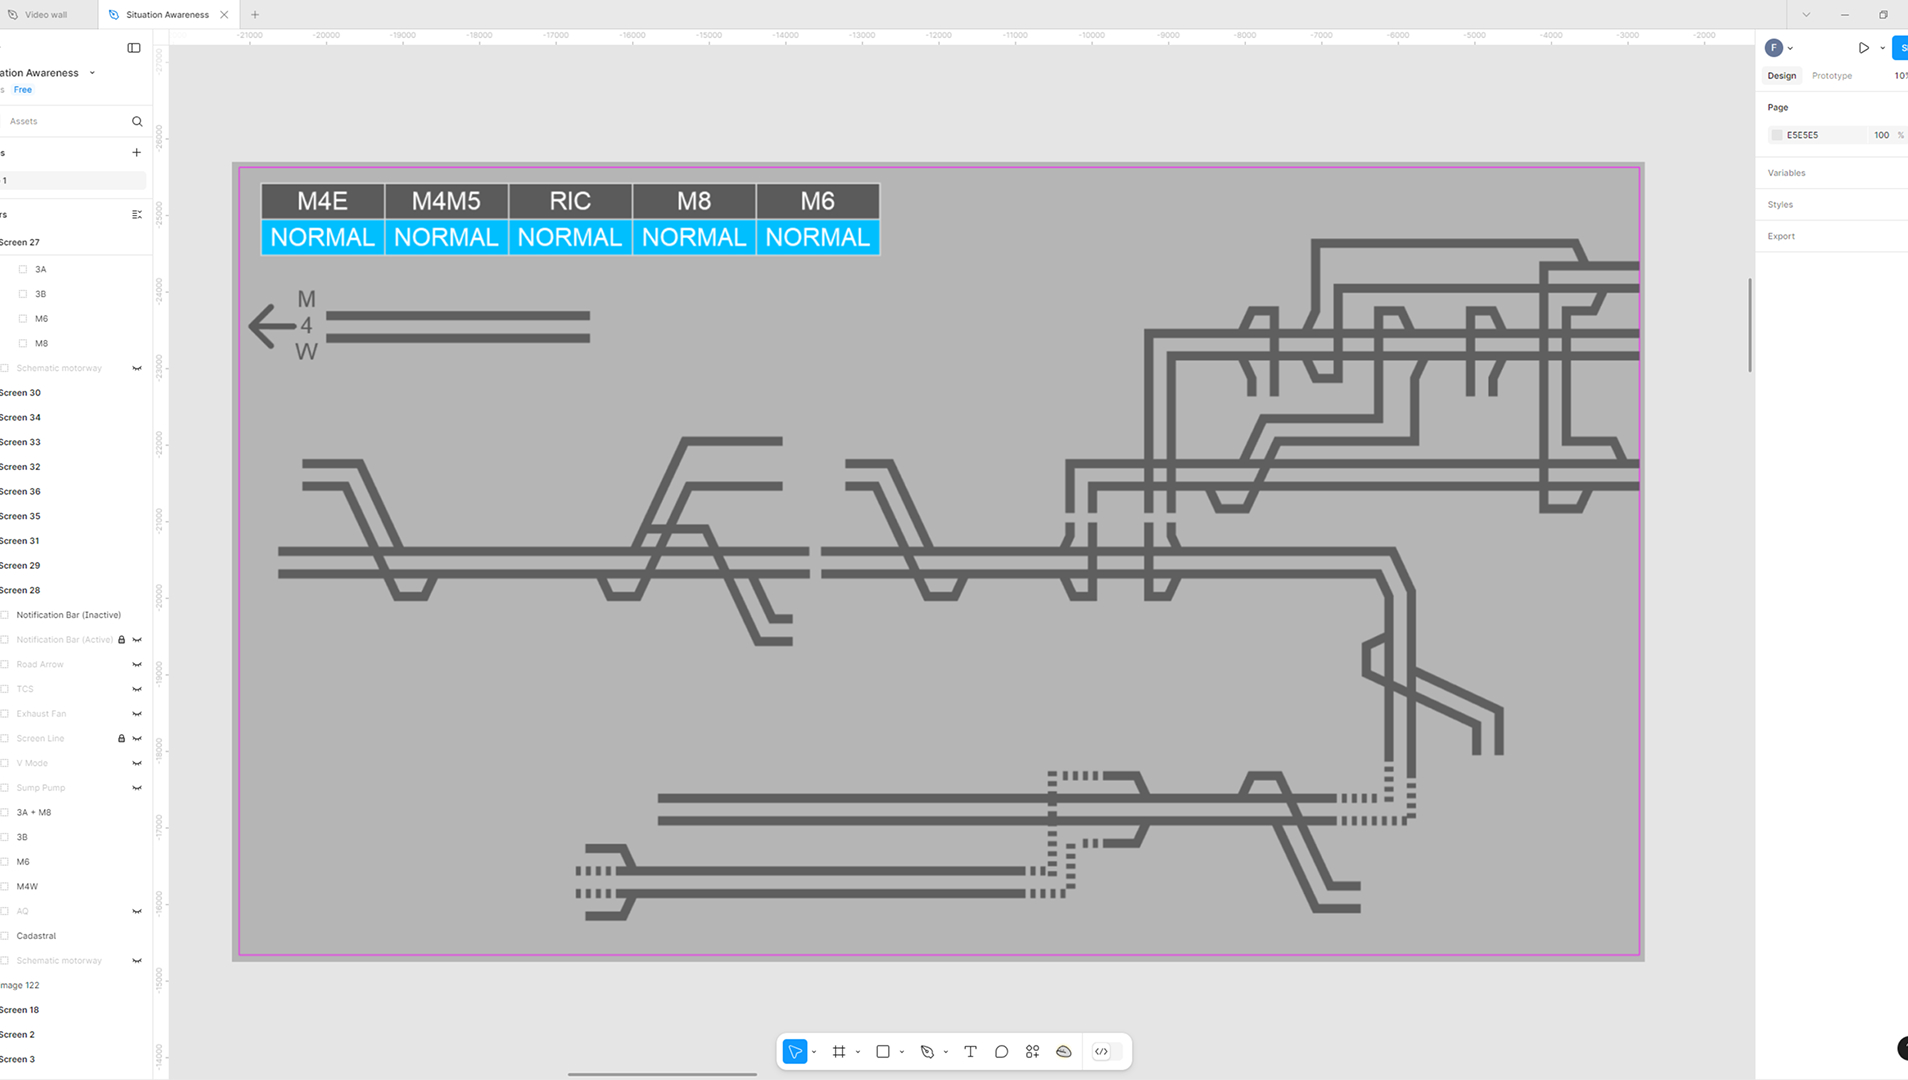Click the Present play button
Screen dimensions: 1908x1080
pyautogui.click(x=1864, y=48)
